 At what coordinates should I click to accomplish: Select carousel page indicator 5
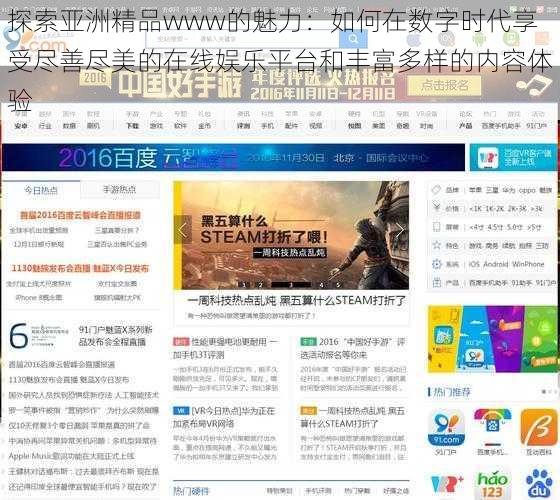pyautogui.click(x=338, y=285)
